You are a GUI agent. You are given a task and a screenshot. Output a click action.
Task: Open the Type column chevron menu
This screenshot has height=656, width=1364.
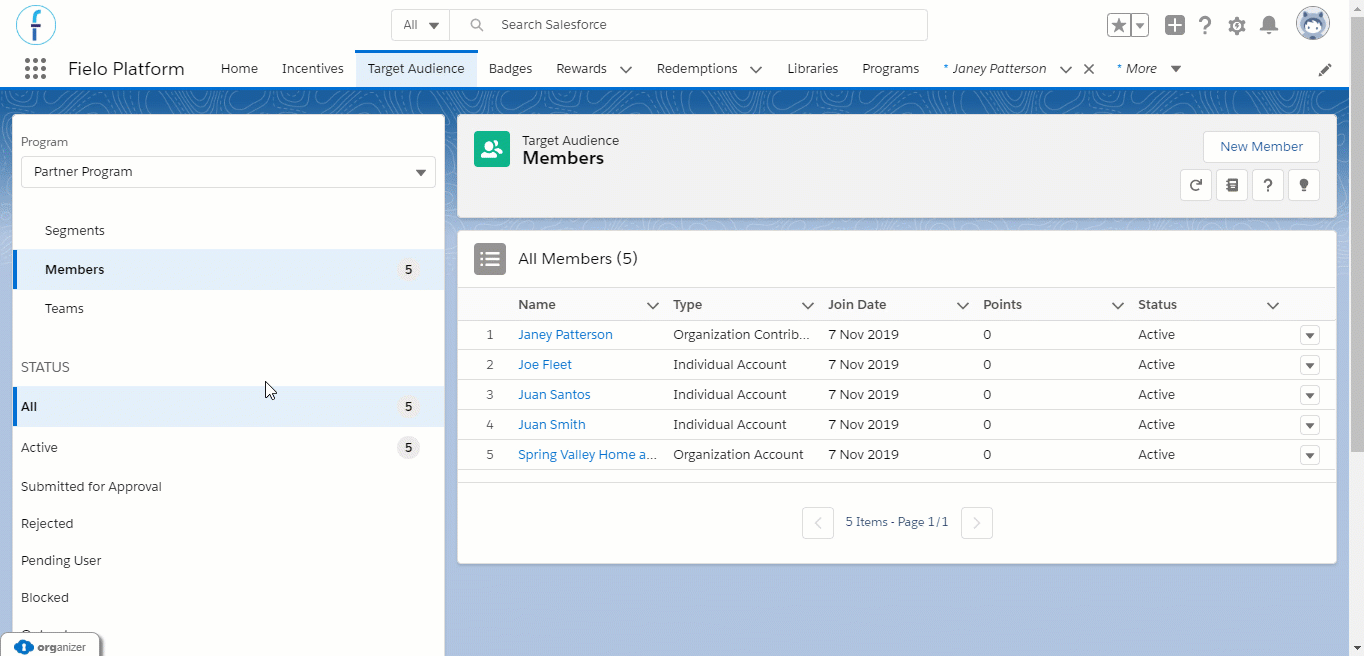point(808,305)
